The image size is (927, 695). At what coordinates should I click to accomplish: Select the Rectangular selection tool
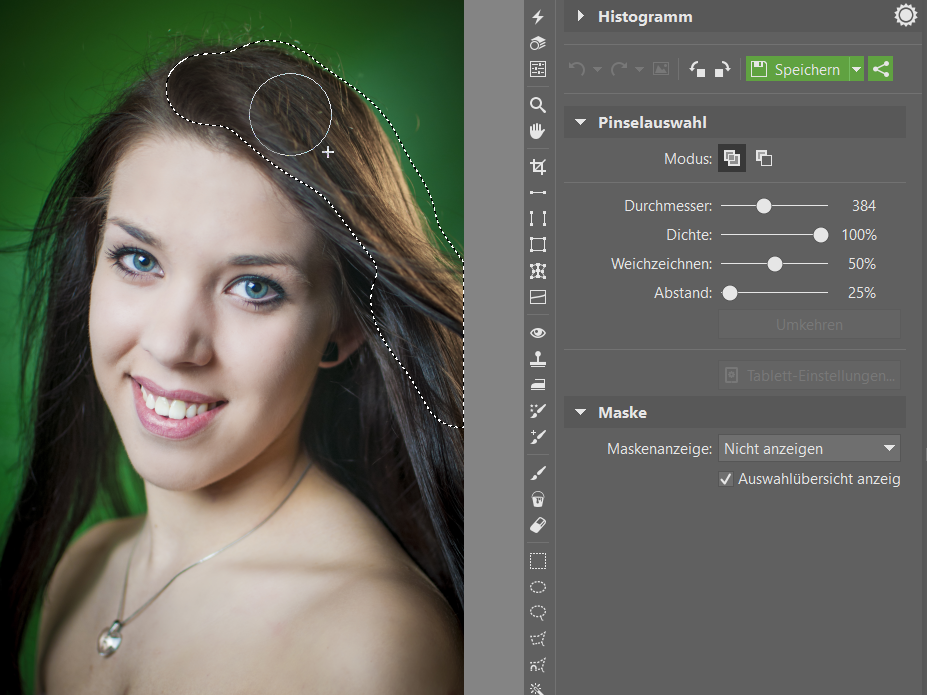click(x=537, y=560)
